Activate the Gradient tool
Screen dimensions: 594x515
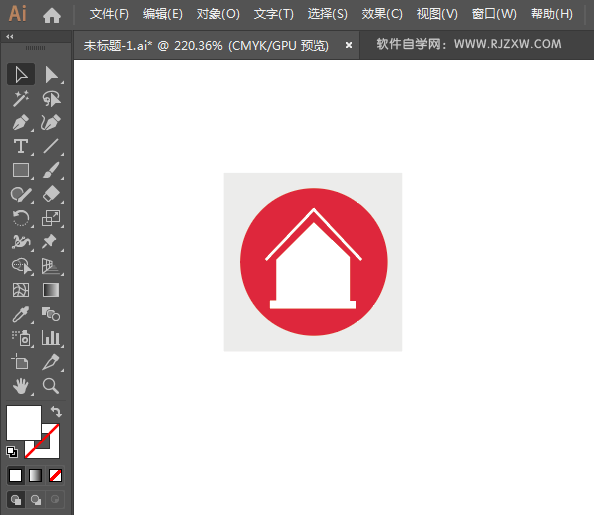tap(51, 290)
